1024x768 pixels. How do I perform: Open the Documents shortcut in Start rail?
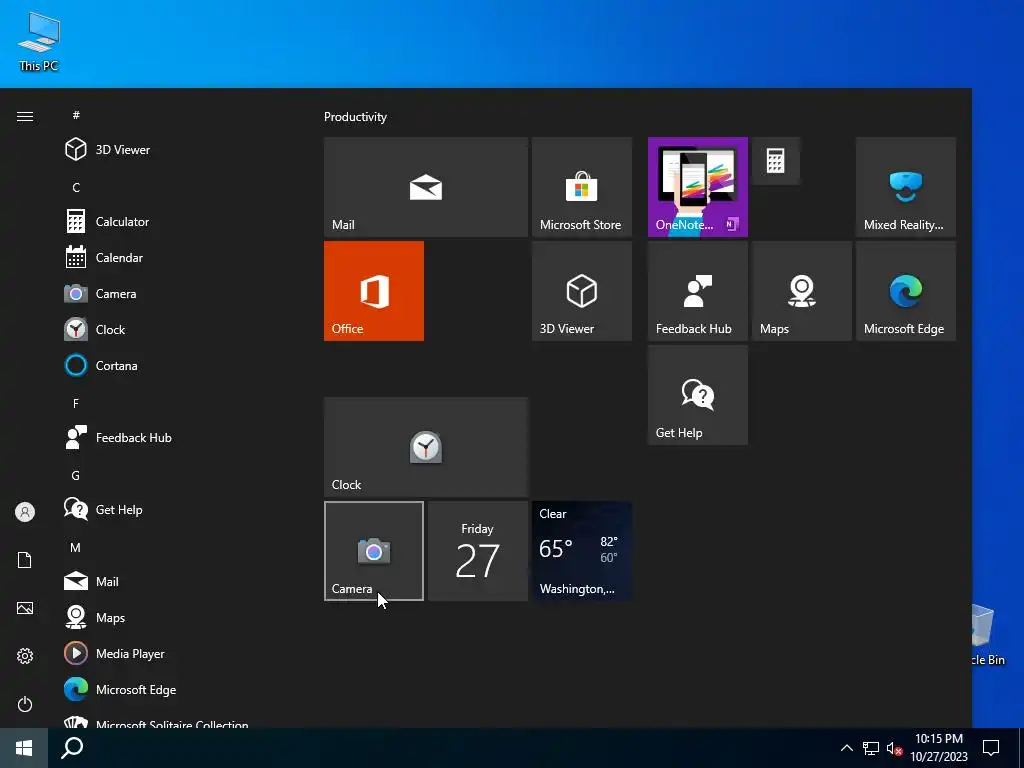[25, 560]
